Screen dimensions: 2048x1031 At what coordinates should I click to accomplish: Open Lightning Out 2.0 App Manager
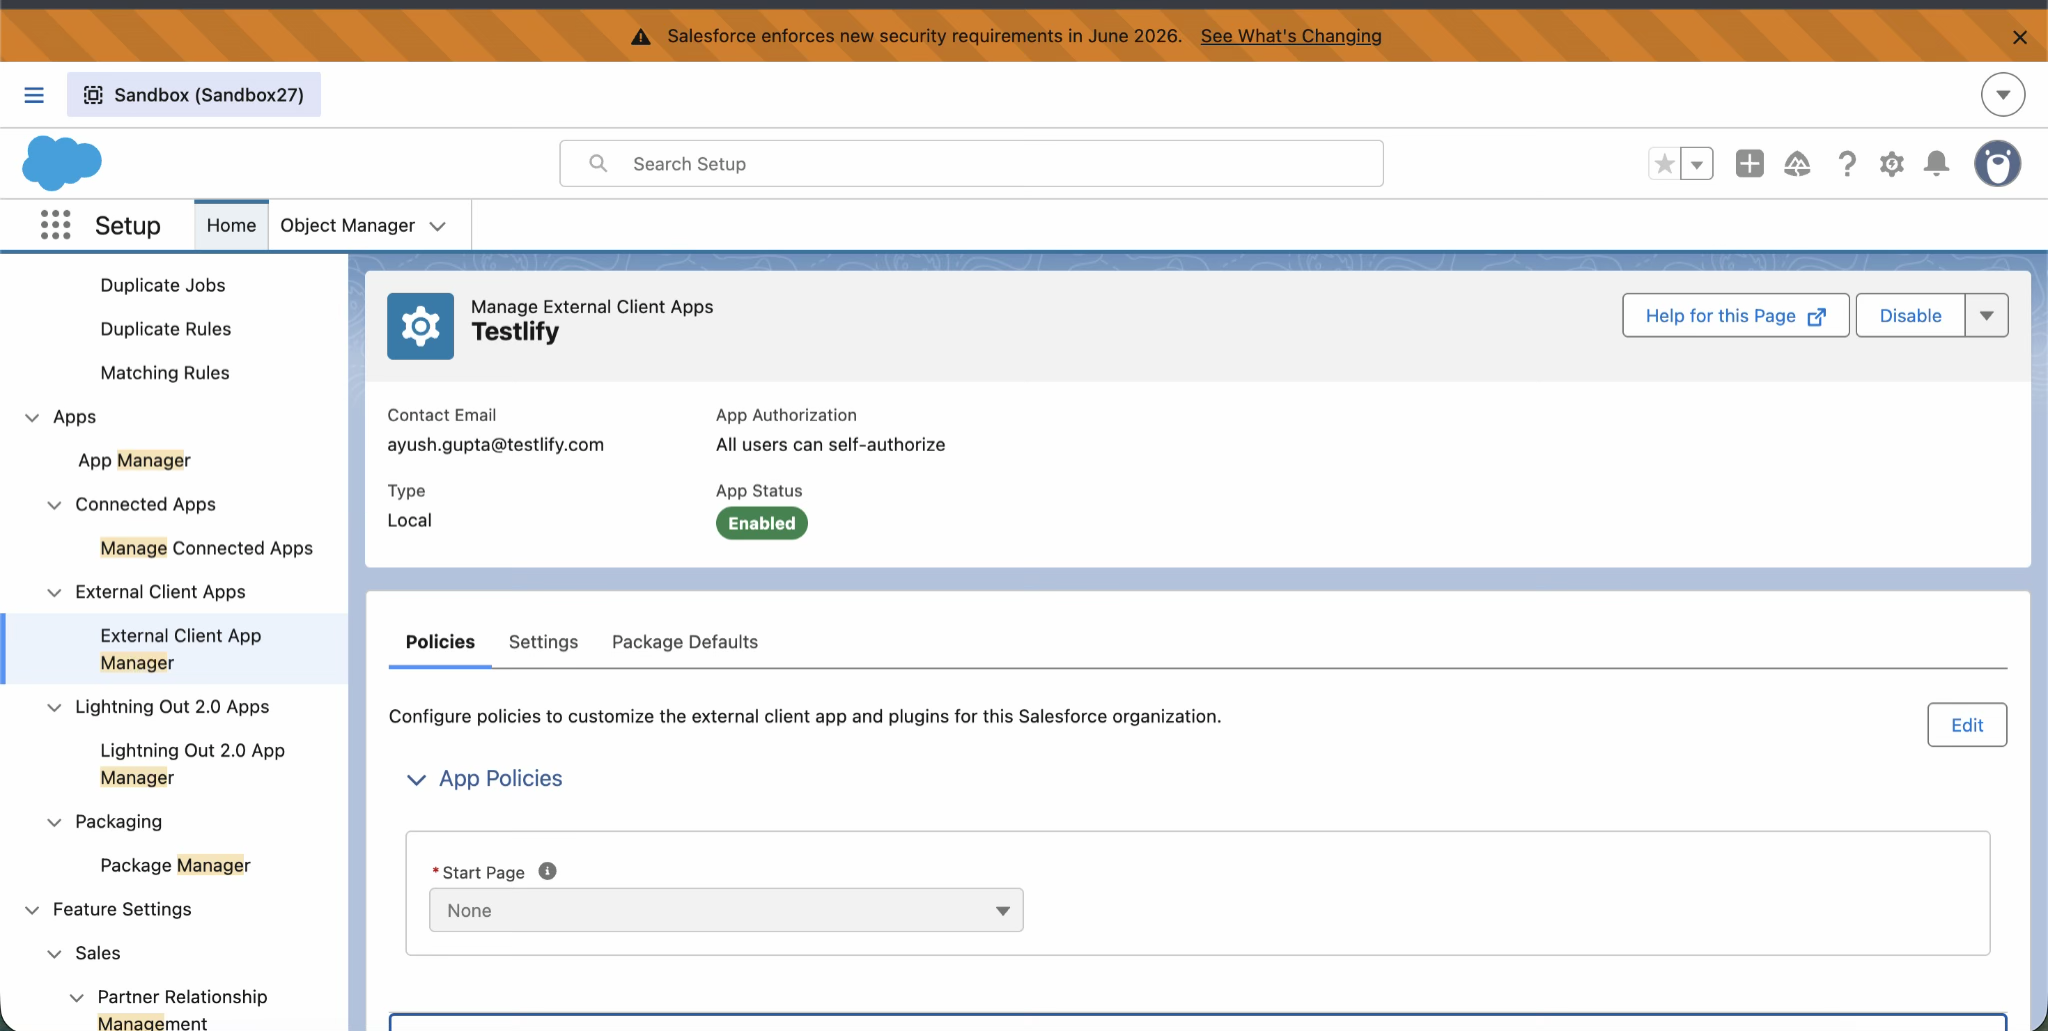coord(193,764)
